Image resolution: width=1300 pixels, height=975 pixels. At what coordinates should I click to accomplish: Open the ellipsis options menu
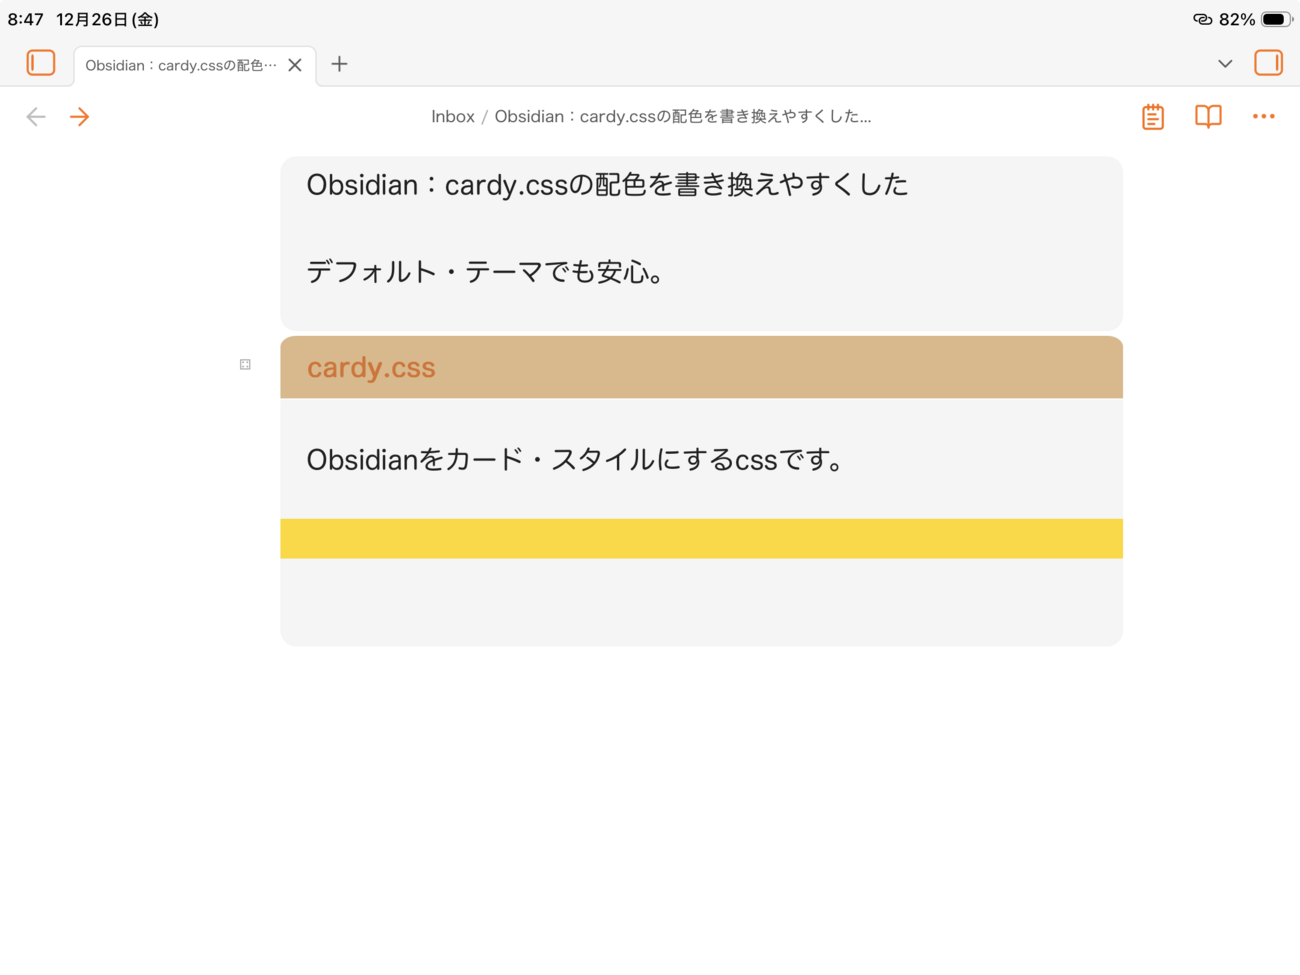(1263, 116)
